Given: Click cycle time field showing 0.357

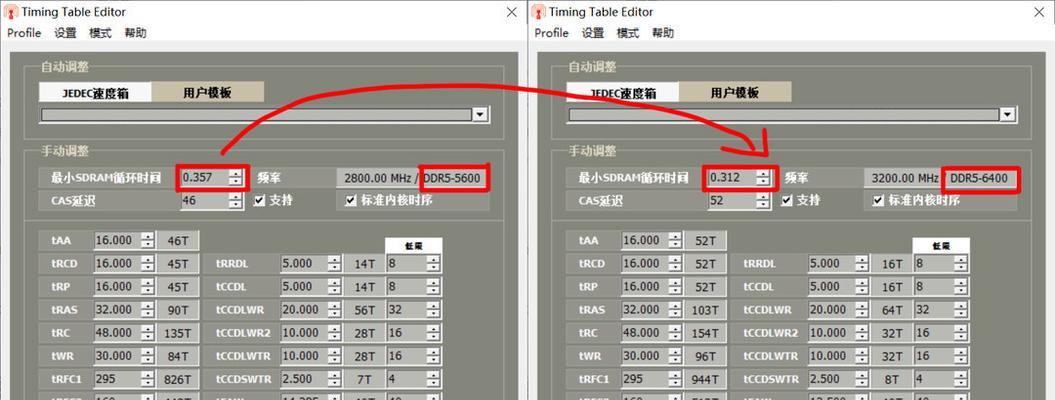Looking at the screenshot, I should (x=205, y=177).
